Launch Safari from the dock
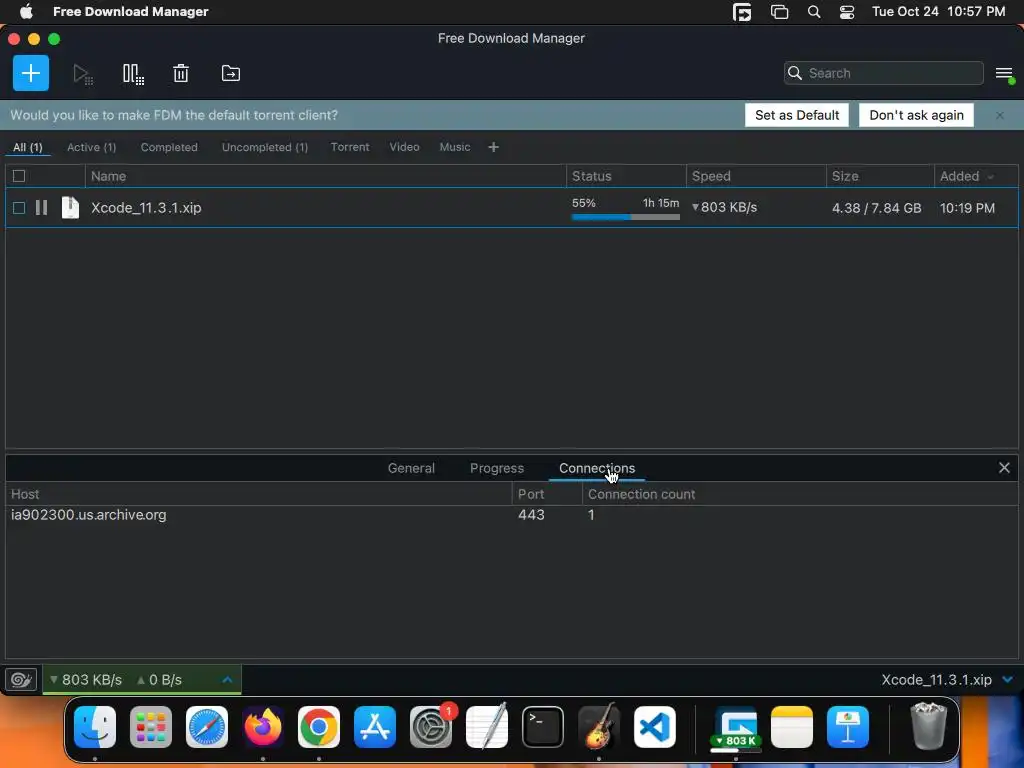The height and width of the screenshot is (768, 1024). click(x=207, y=727)
